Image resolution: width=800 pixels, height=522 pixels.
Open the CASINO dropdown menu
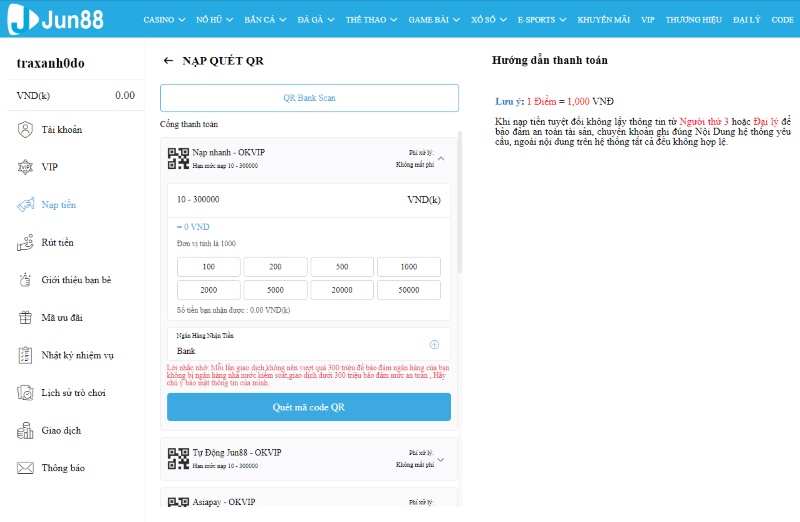point(164,19)
